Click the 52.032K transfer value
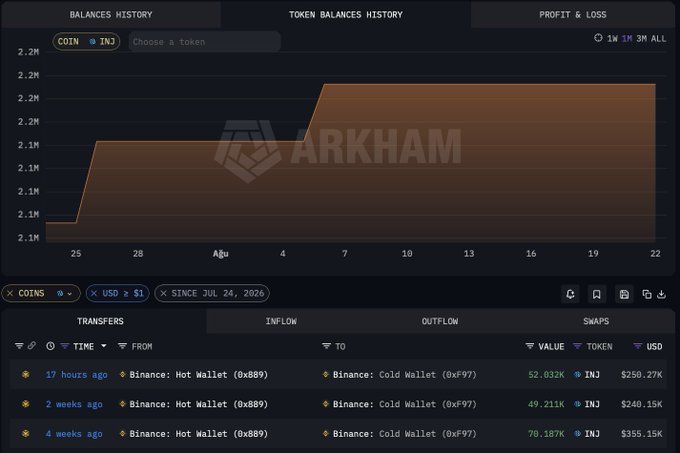Screen dimensions: 680x453 point(546,375)
